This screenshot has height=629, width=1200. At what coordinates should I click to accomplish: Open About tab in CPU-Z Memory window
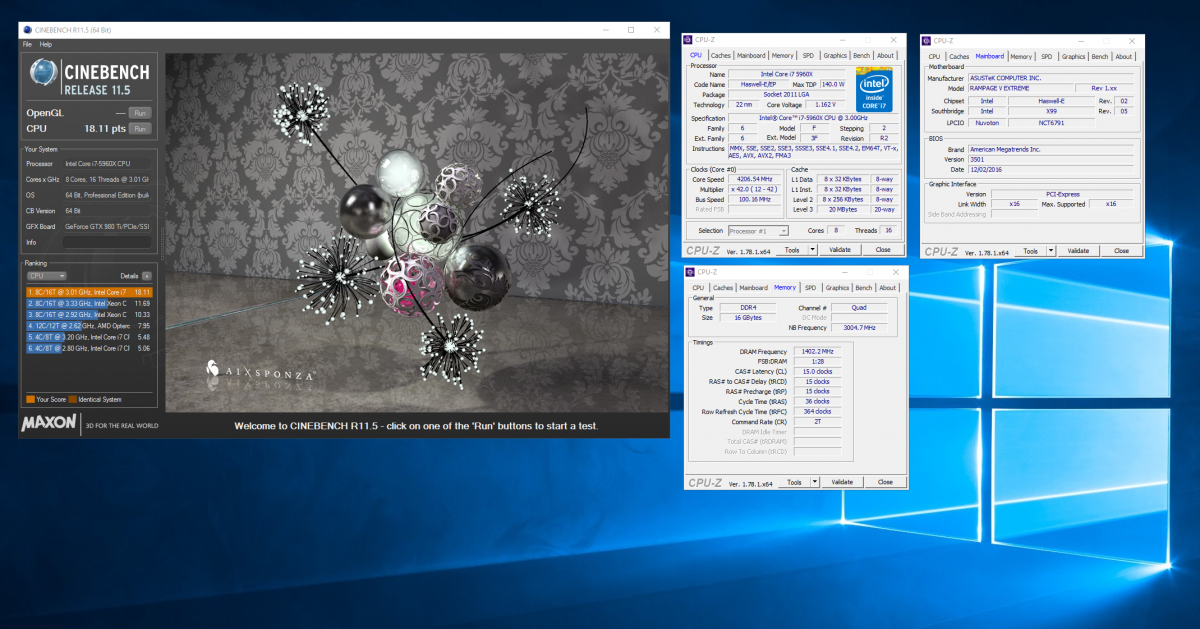pos(888,288)
